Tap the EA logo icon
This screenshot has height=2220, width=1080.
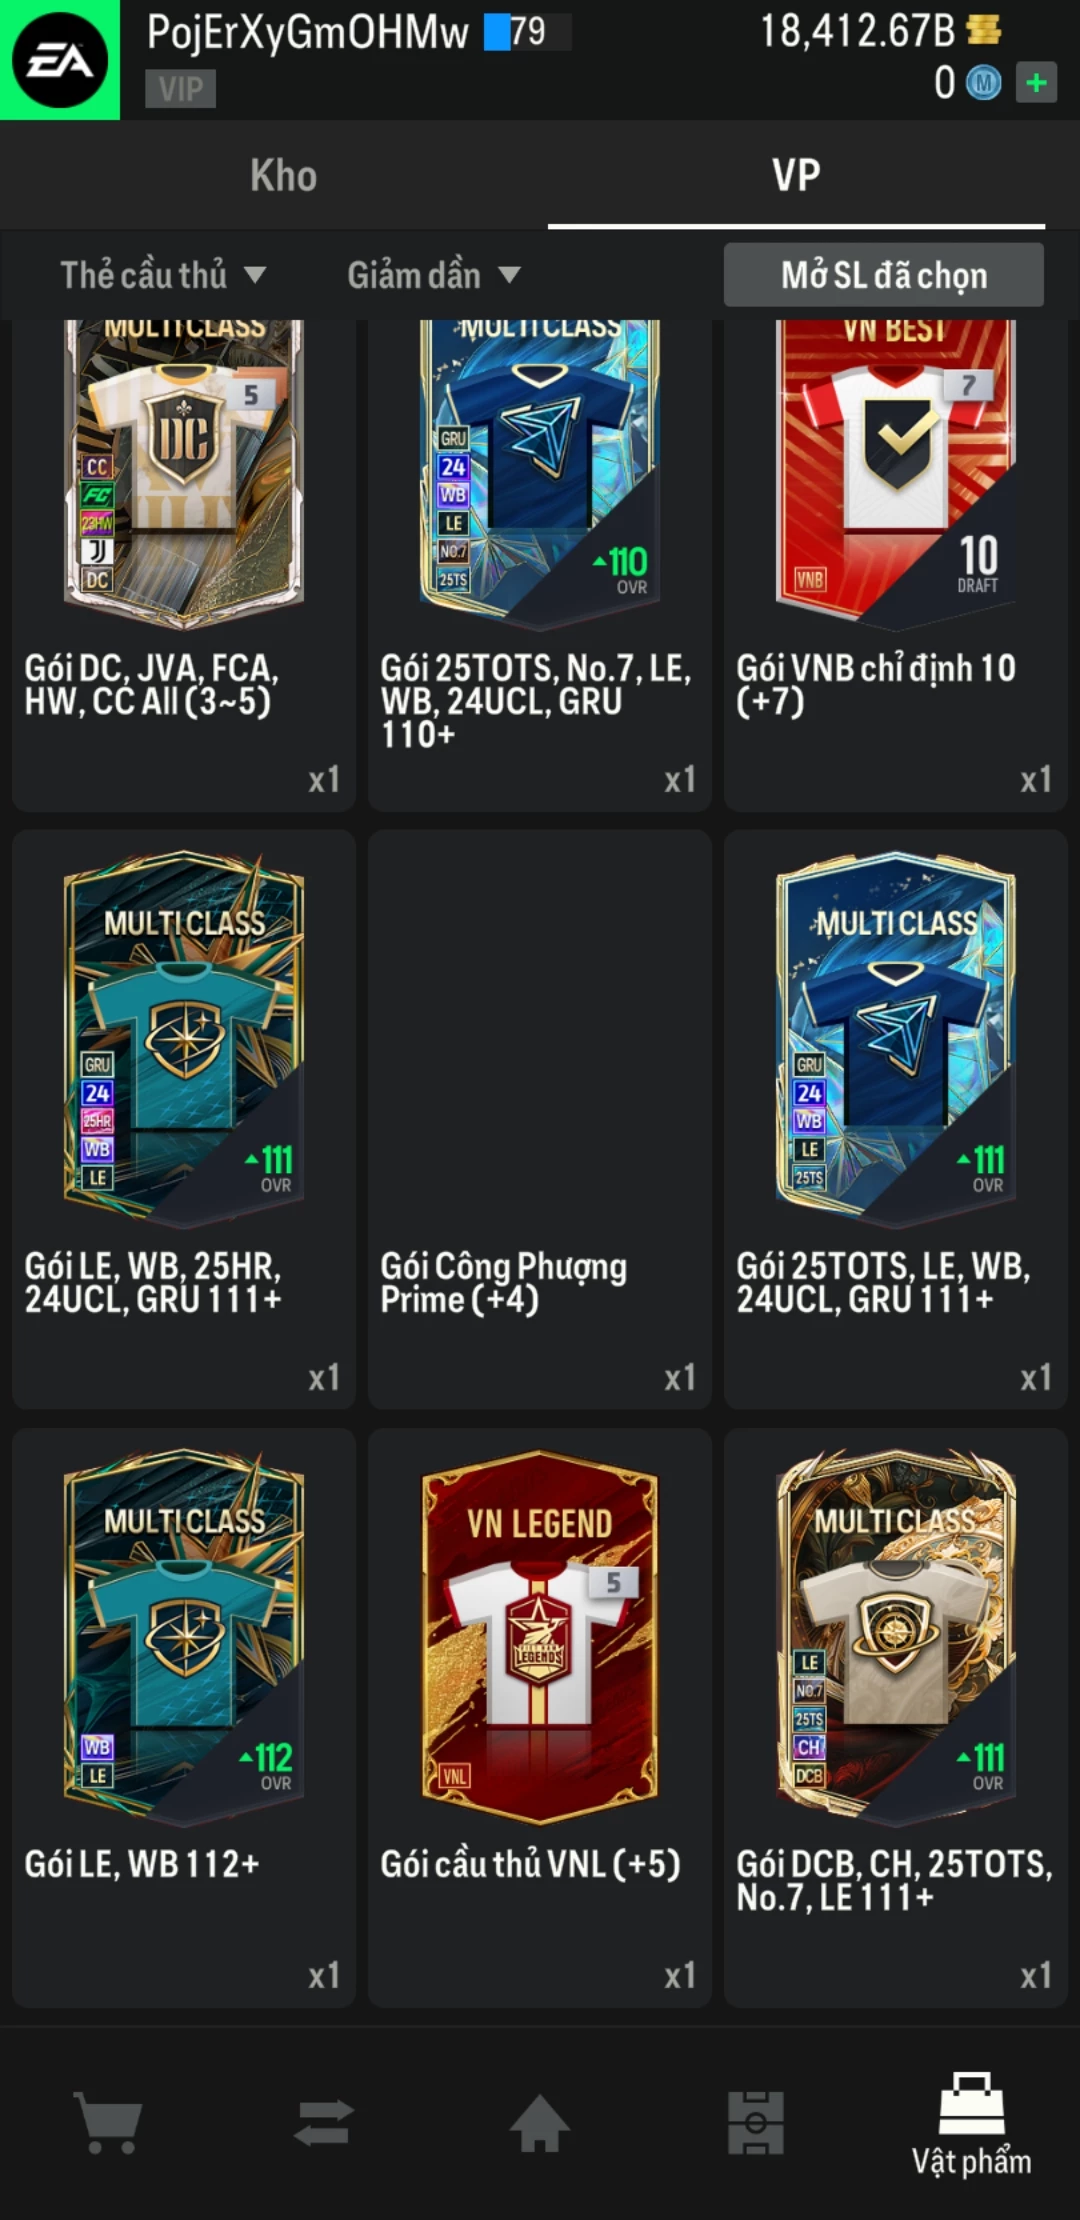pyautogui.click(x=60, y=60)
